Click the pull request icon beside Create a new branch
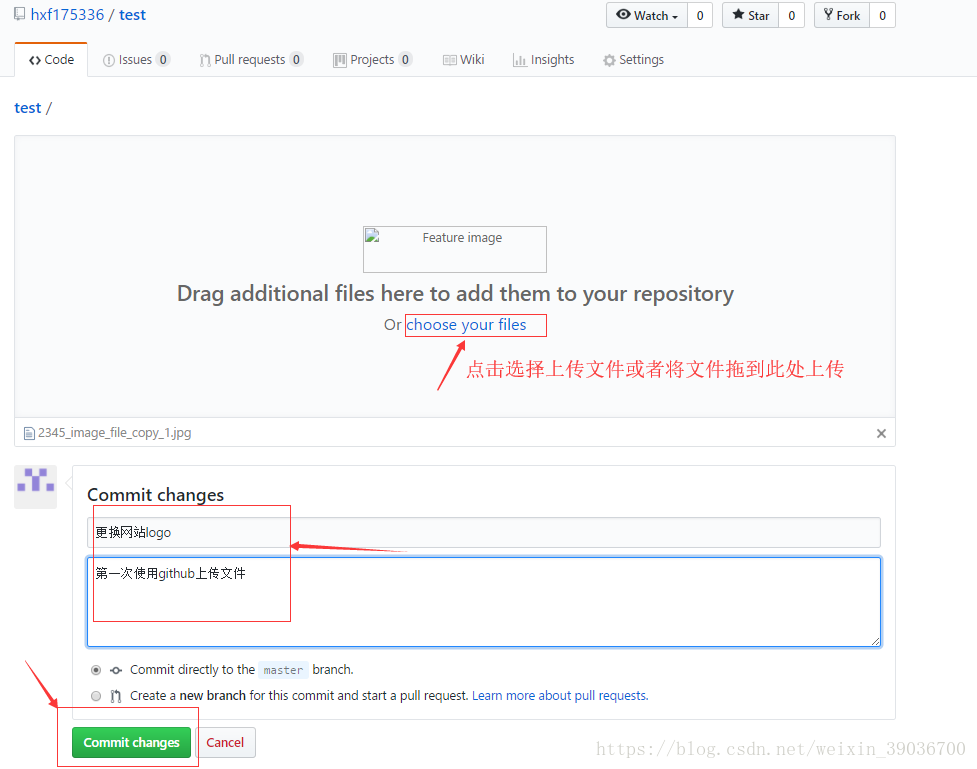This screenshot has height=769, width=977. point(116,696)
